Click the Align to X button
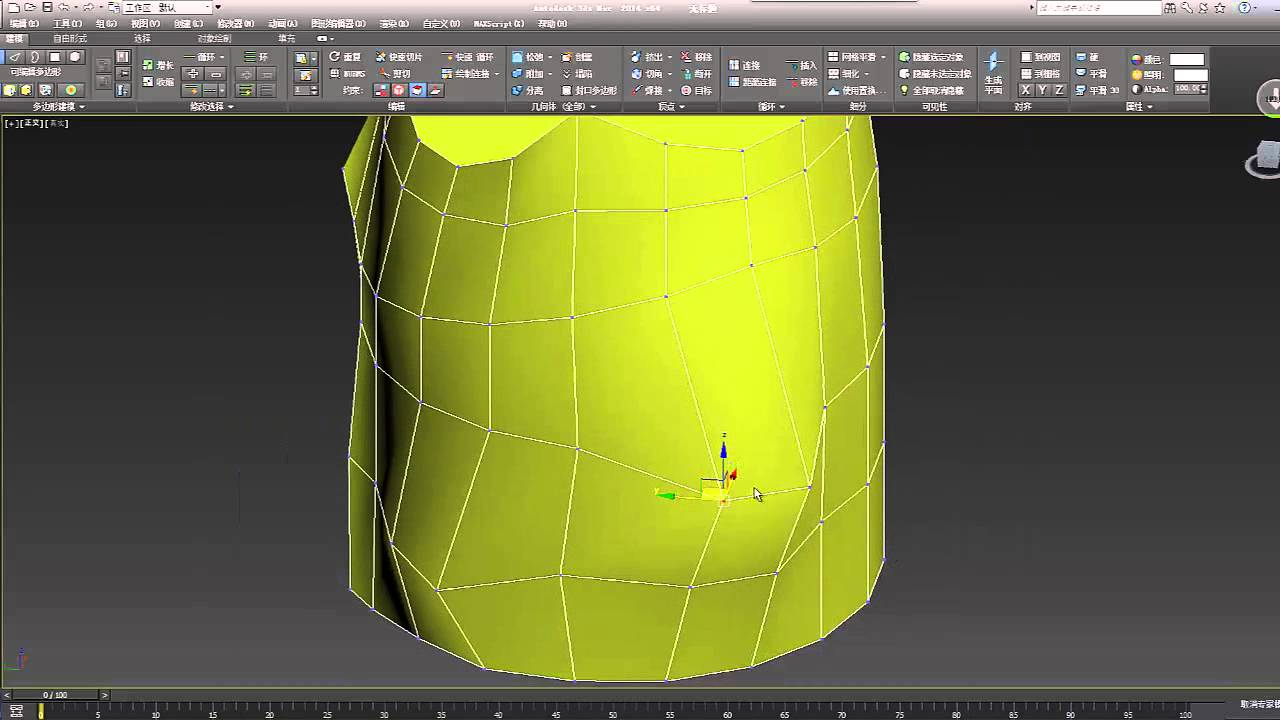This screenshot has width=1280, height=720. click(x=1025, y=90)
